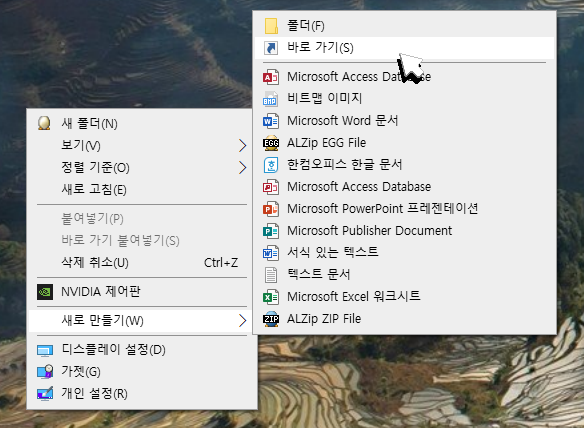
Task: Click the ZIP icon beside ALZip ZIP File
Action: (x=271, y=319)
